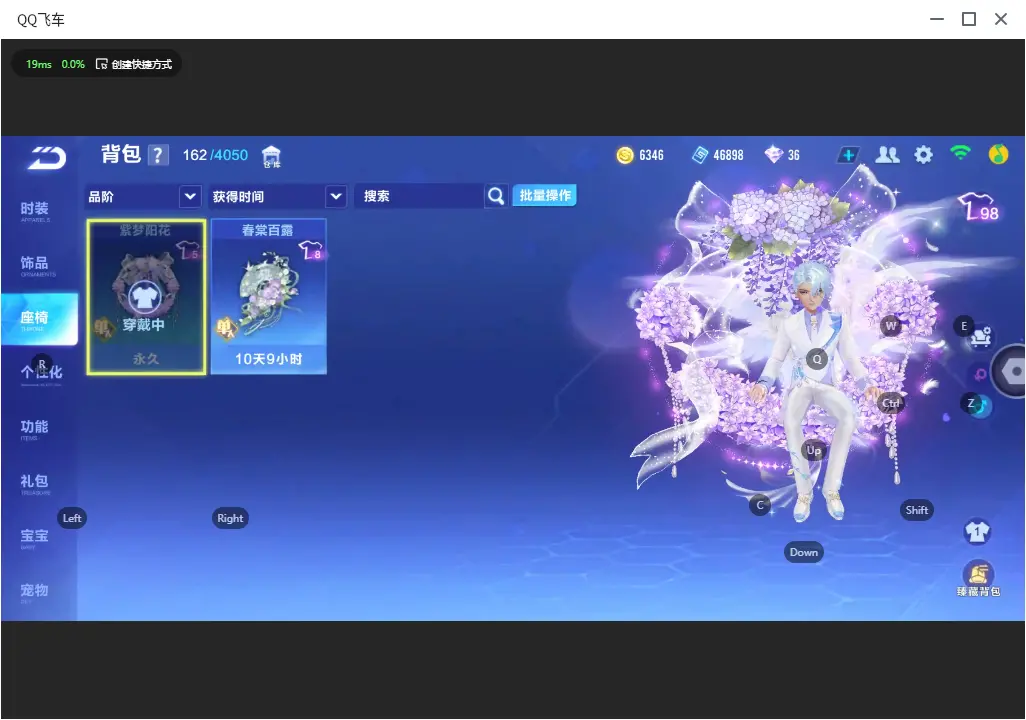Click the 19ms latency readout
The height and width of the screenshot is (720, 1026).
39,64
